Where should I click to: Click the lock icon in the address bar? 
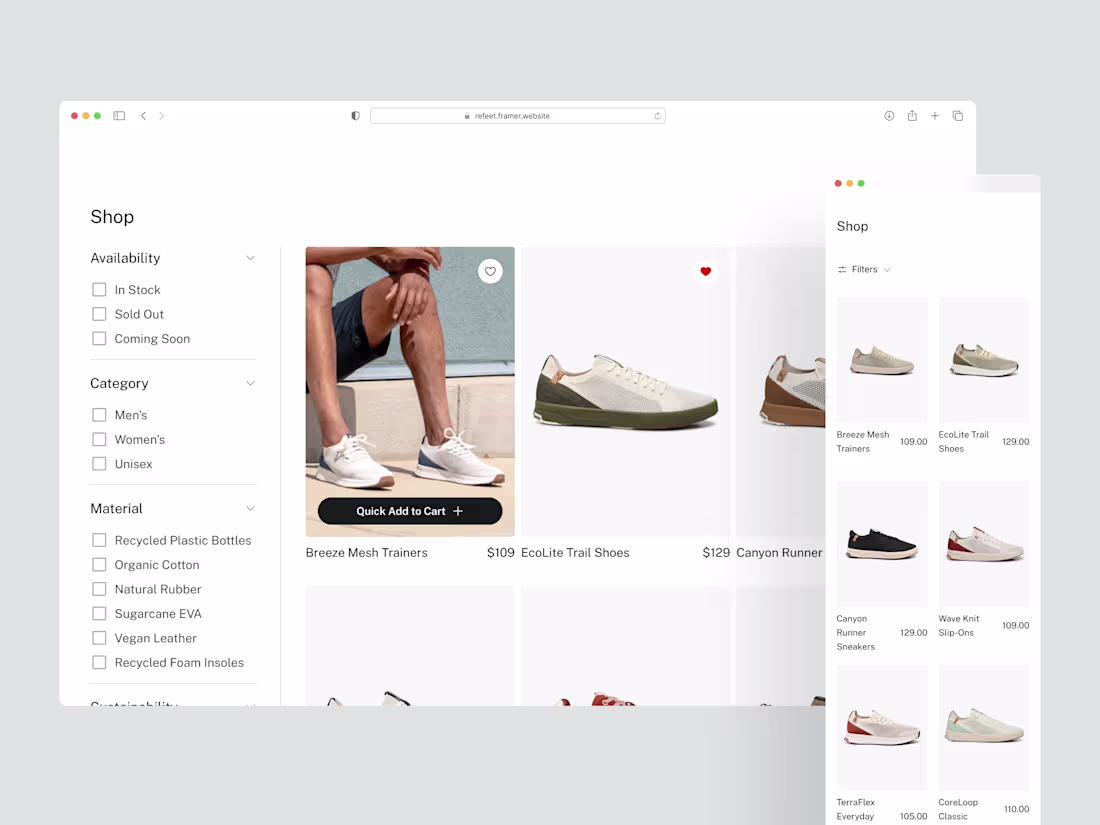pyautogui.click(x=467, y=116)
